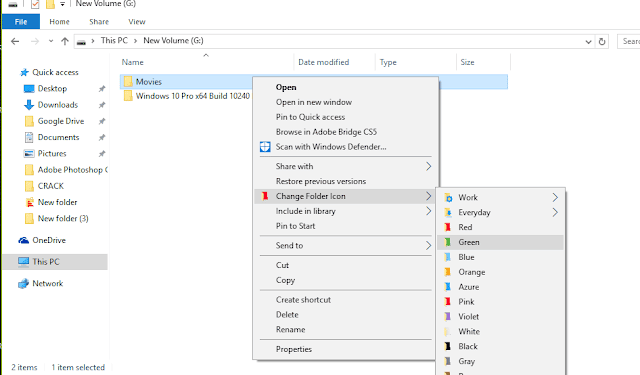640x375 pixels.
Task: Switch to the View ribbon tab
Action: click(x=137, y=22)
